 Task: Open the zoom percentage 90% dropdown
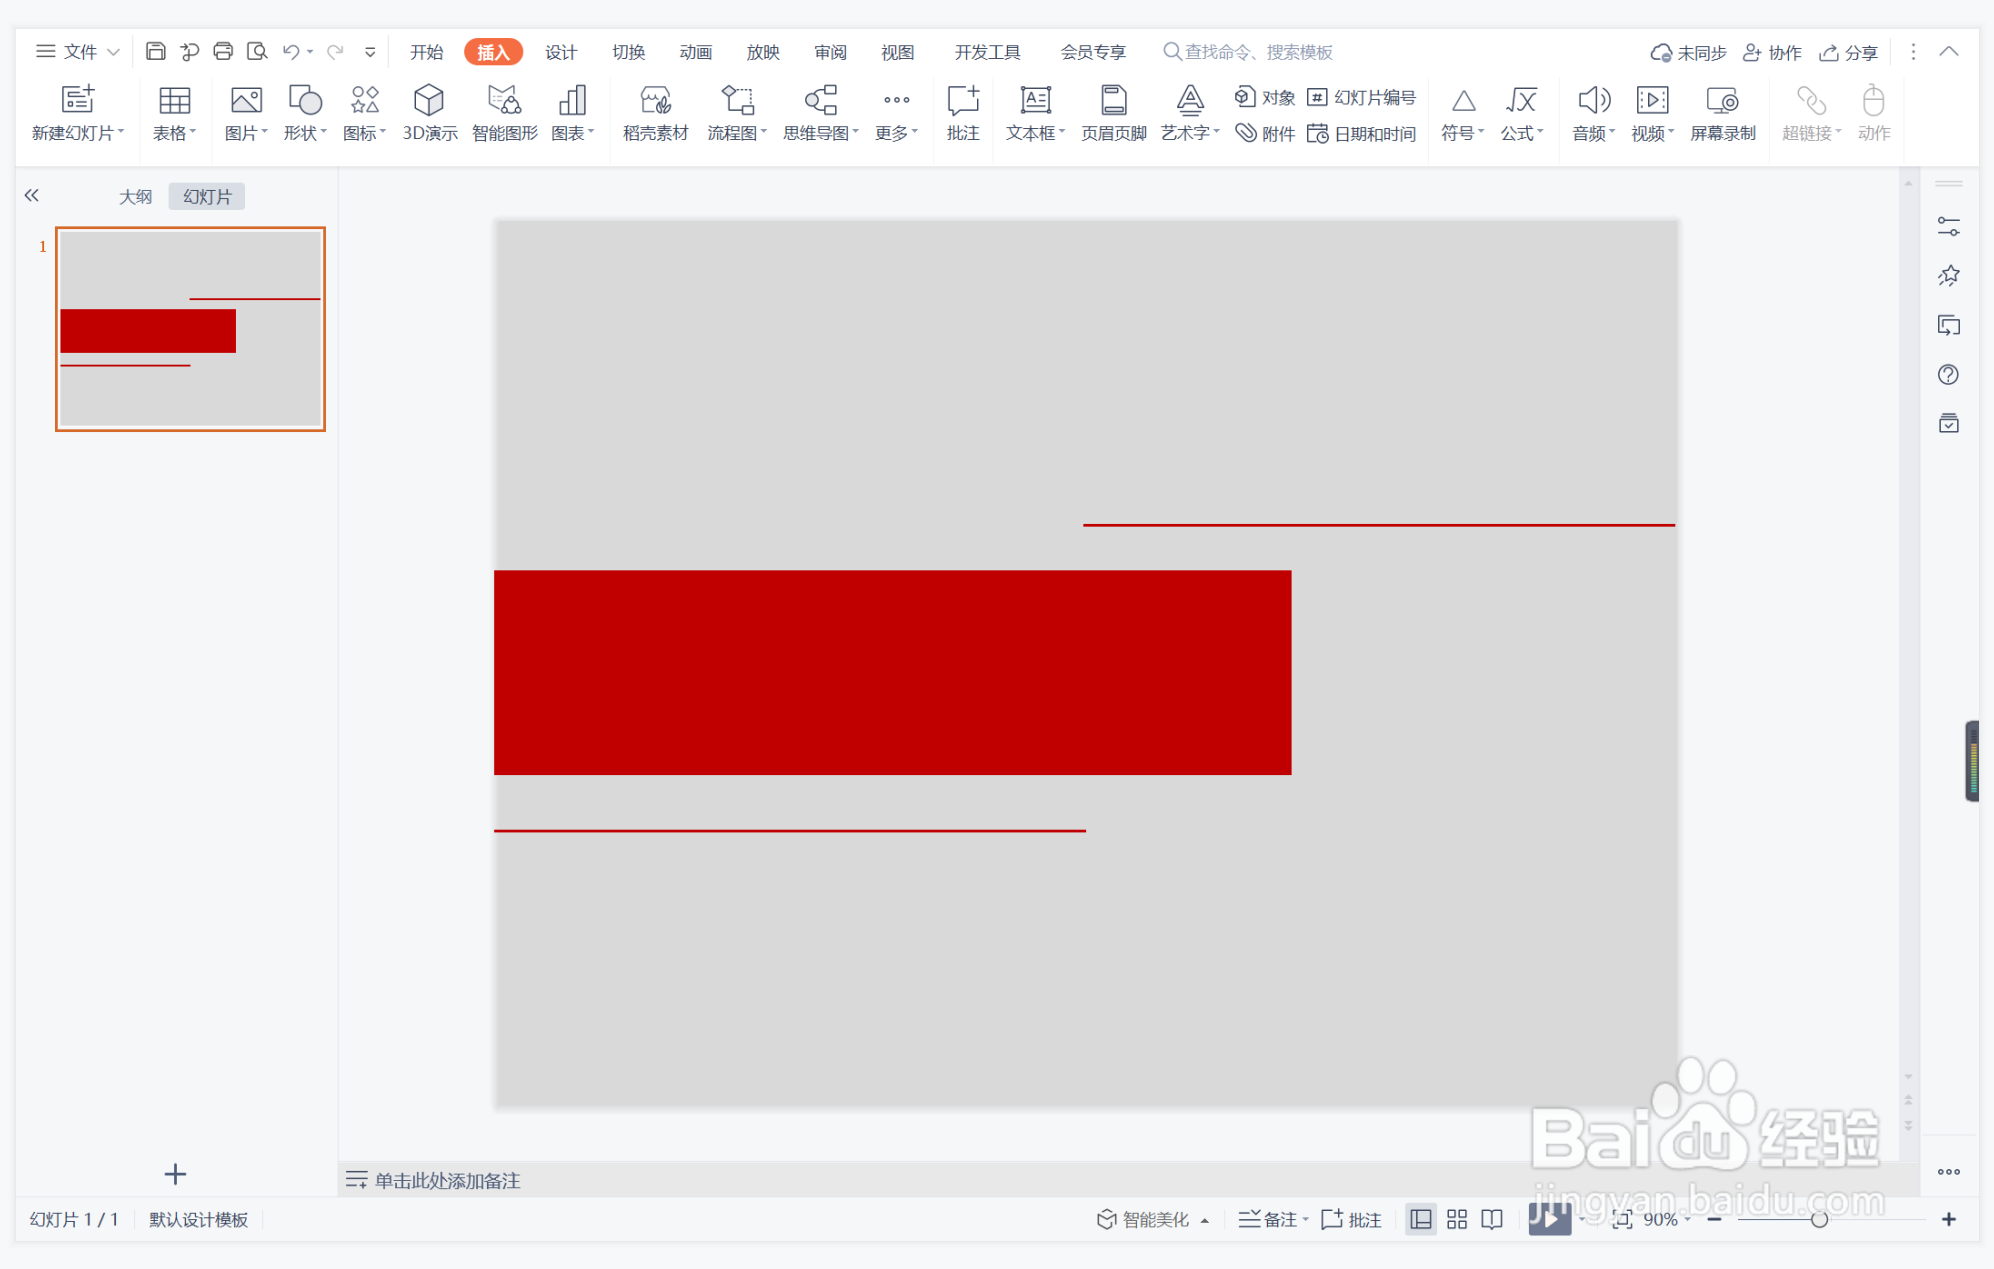[x=1667, y=1219]
